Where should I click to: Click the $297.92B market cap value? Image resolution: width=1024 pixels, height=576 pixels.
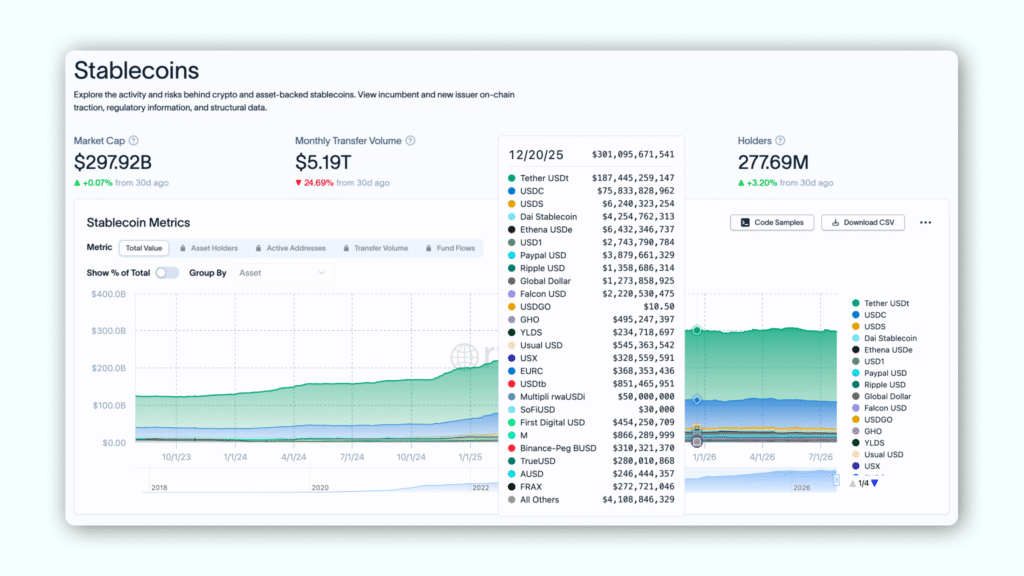[x=112, y=162]
